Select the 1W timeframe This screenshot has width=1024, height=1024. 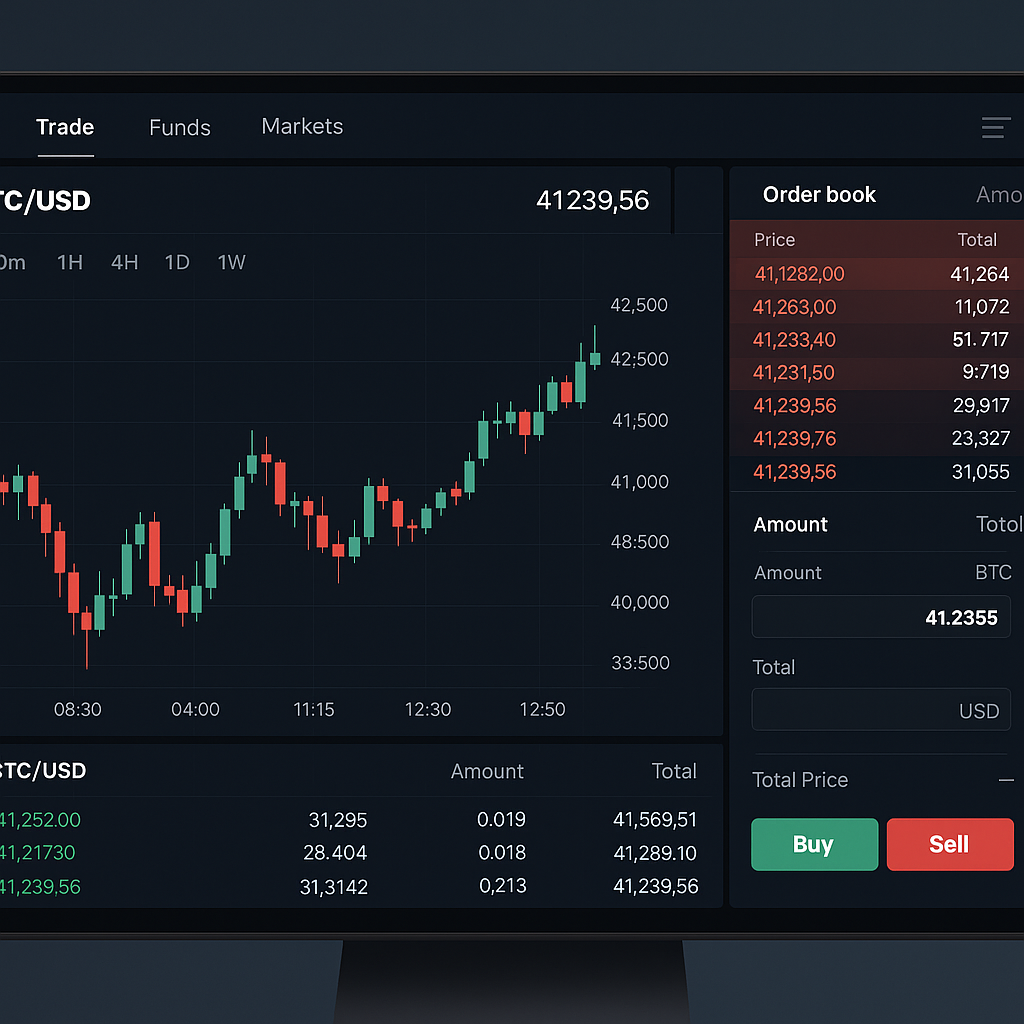(x=231, y=262)
